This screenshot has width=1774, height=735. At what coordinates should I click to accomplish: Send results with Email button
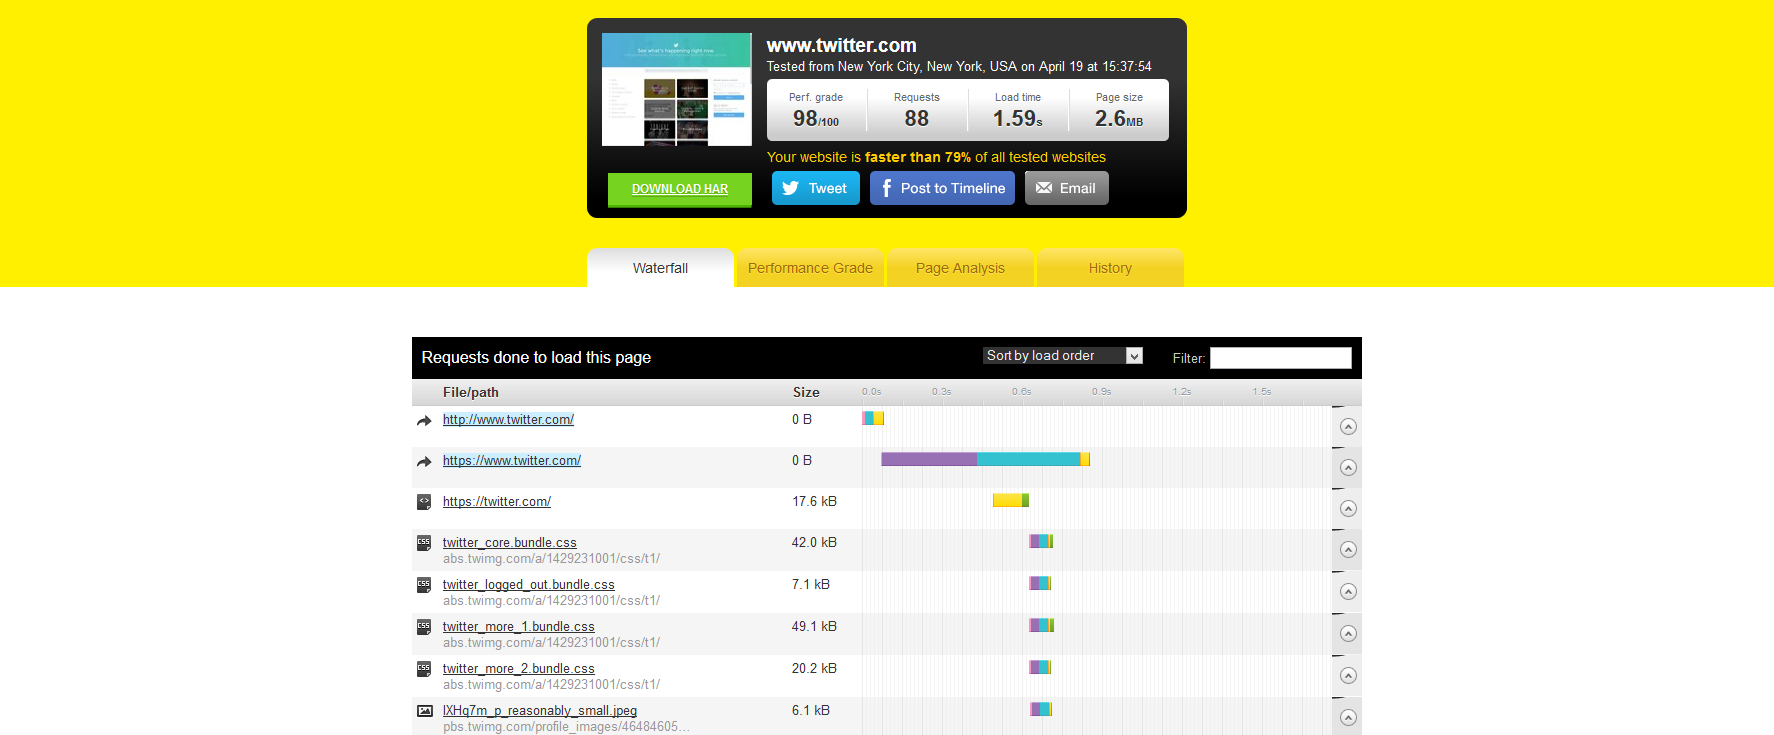click(1067, 188)
